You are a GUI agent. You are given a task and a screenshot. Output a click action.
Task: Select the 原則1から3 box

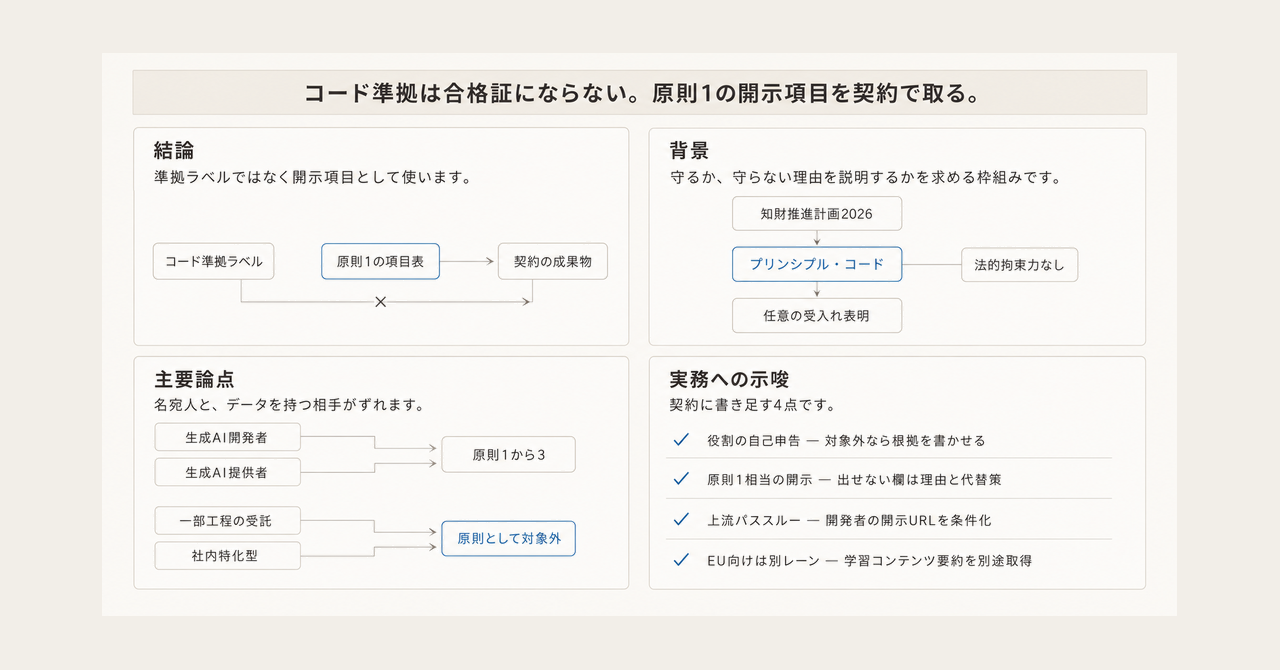[x=509, y=454]
